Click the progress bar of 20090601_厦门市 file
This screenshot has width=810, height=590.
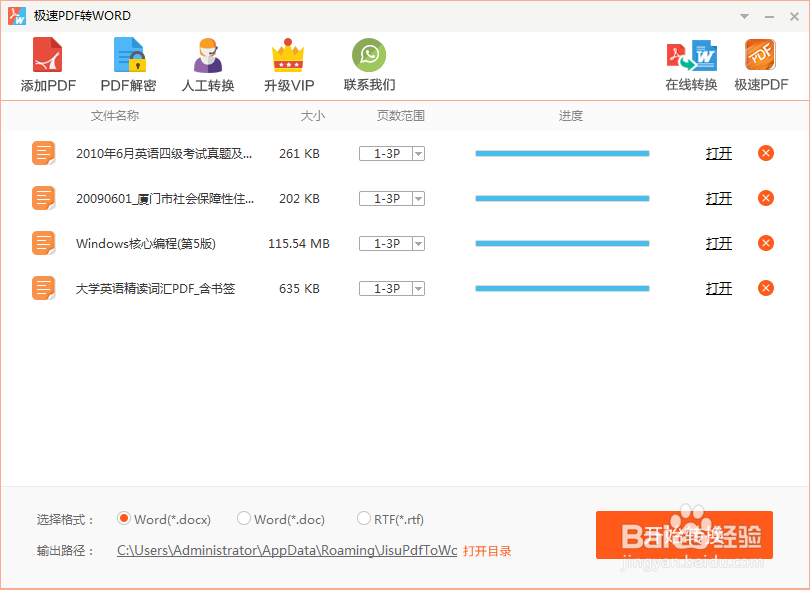click(561, 198)
